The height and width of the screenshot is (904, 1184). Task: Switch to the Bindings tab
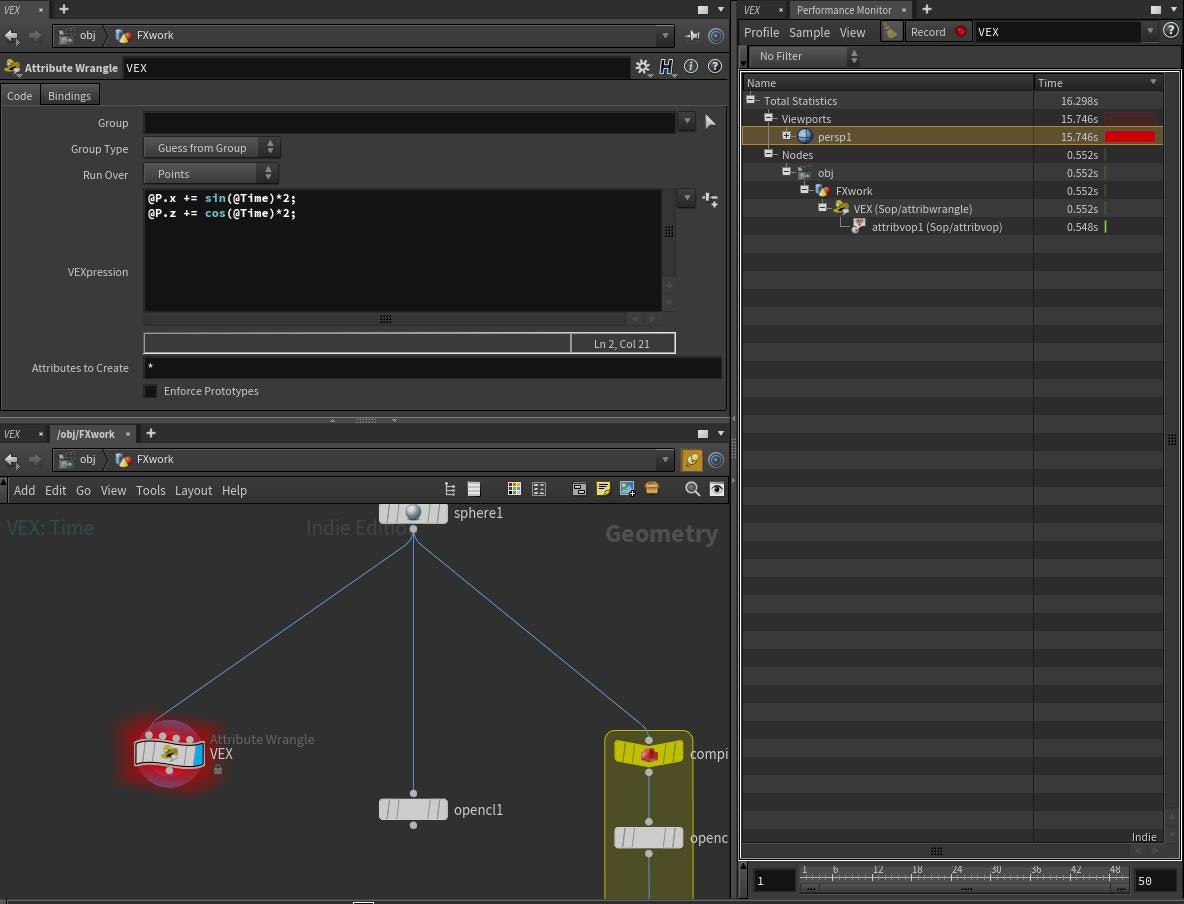[69, 96]
